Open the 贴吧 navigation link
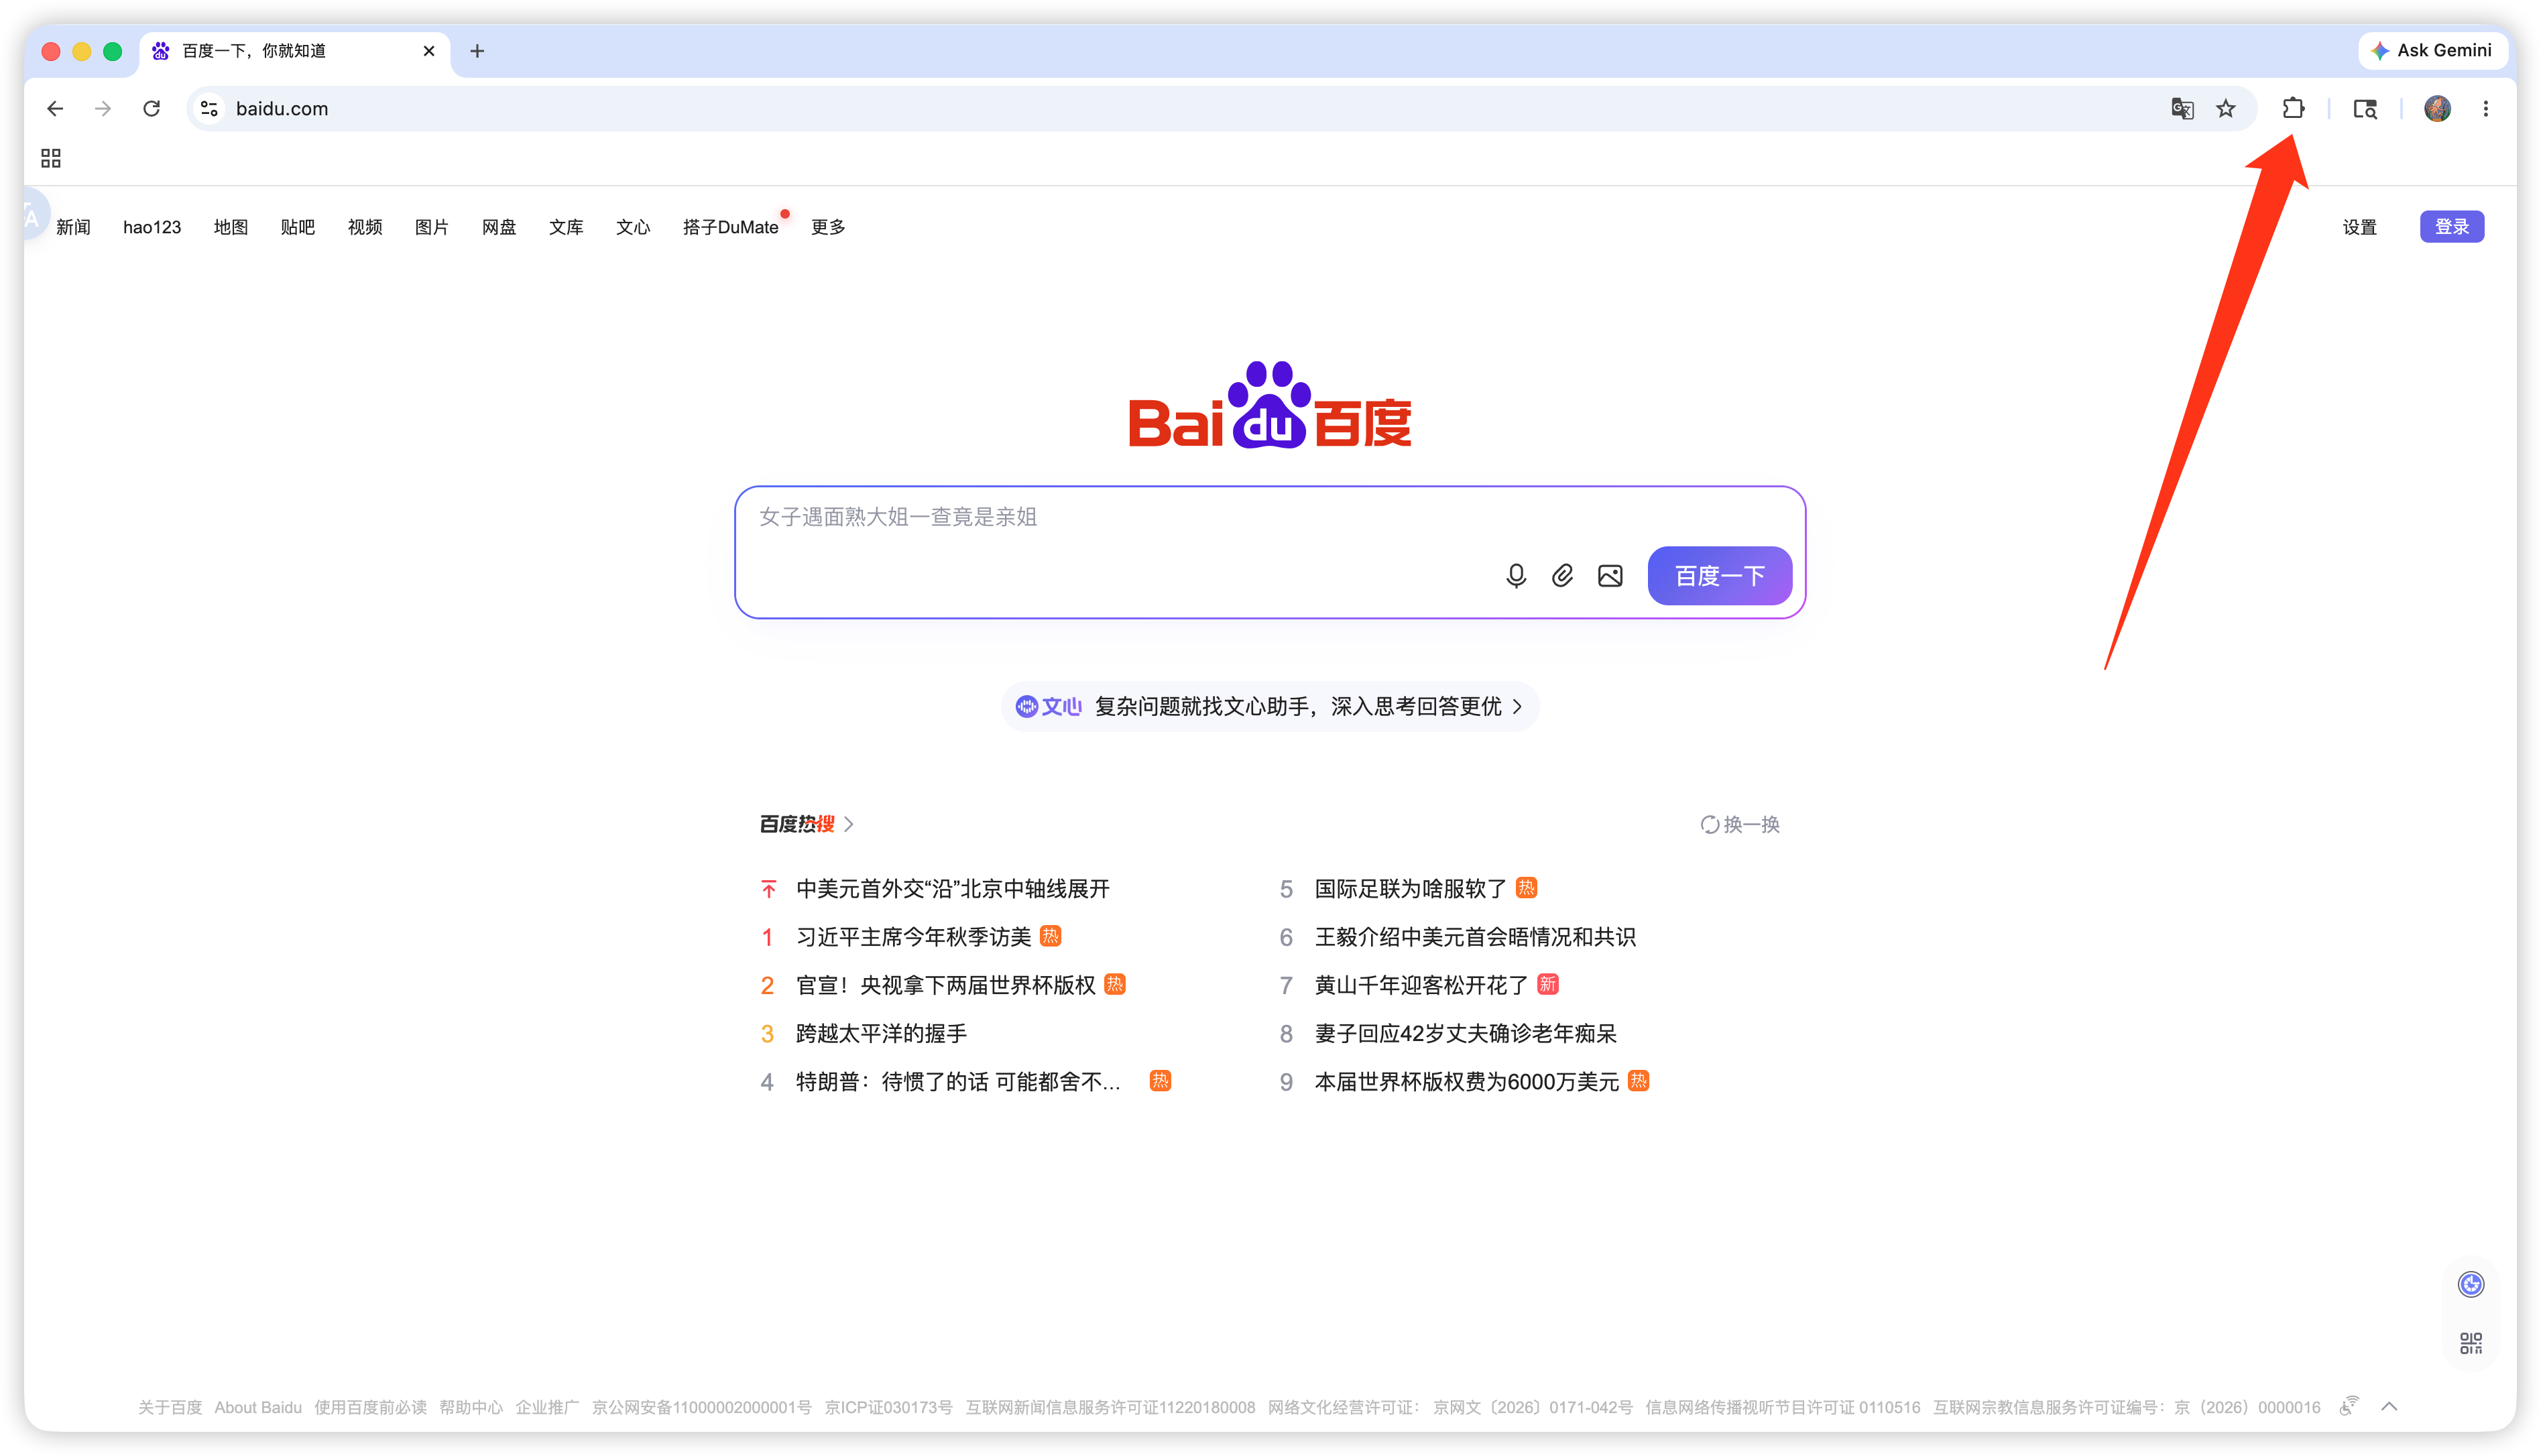Screen dimensions: 2541x1456 298,227
